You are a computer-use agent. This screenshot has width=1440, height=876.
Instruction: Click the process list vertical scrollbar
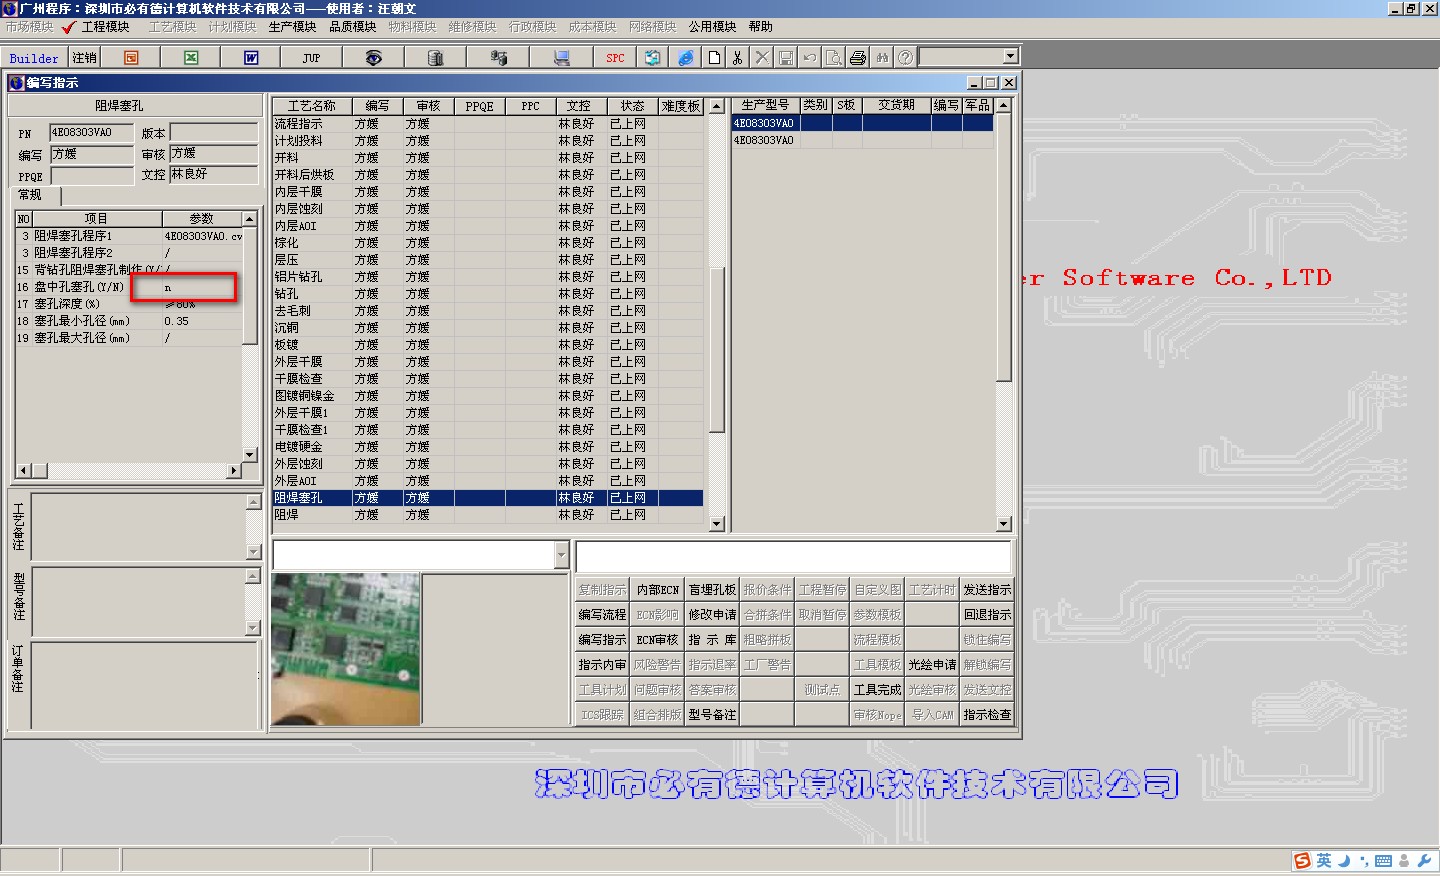[716, 350]
